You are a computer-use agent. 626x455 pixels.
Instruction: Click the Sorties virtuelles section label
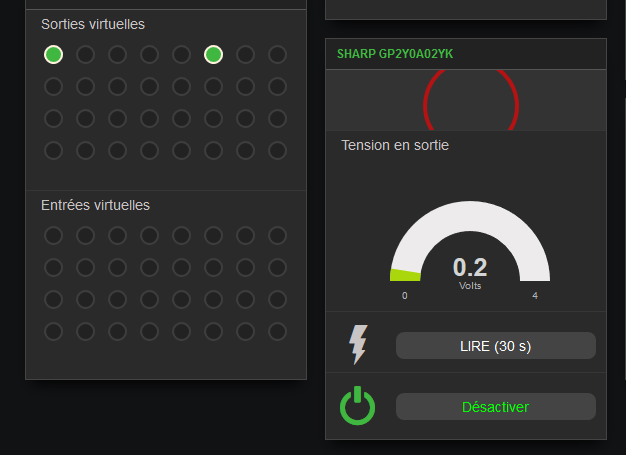coord(93,24)
